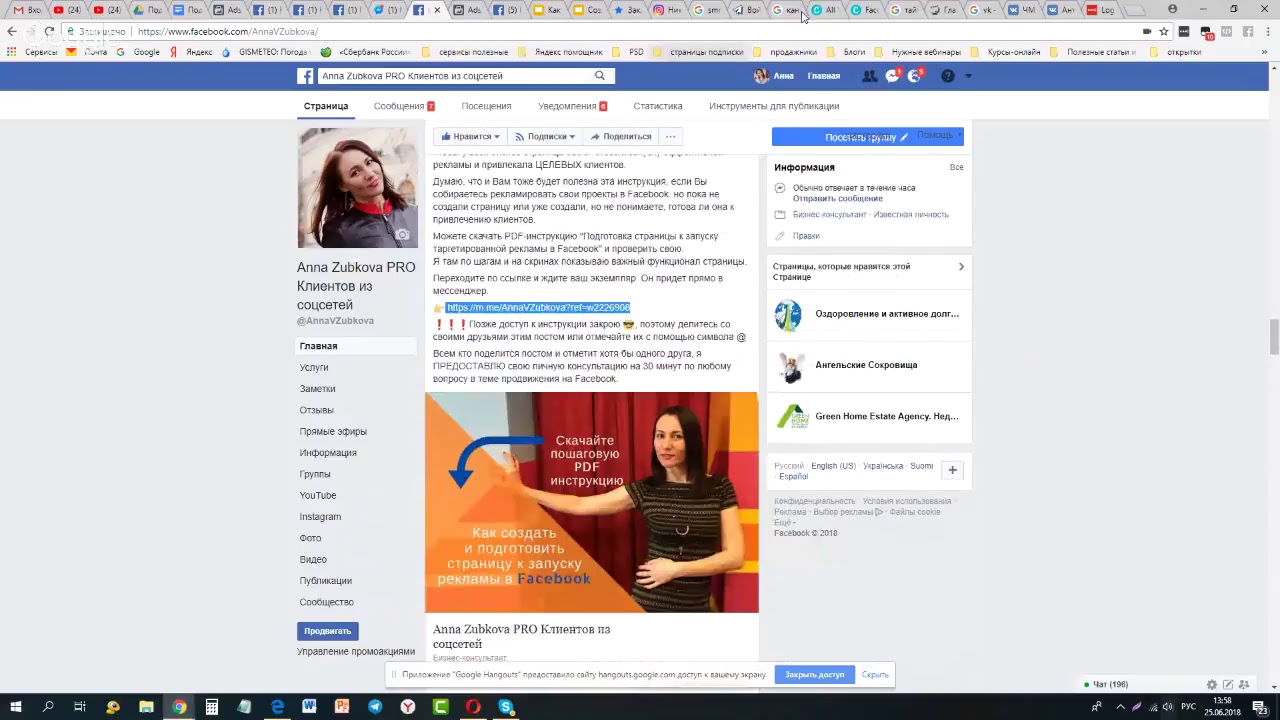This screenshot has width=1280, height=720.
Task: Click the Facebook search magnifier icon
Action: coord(600,76)
